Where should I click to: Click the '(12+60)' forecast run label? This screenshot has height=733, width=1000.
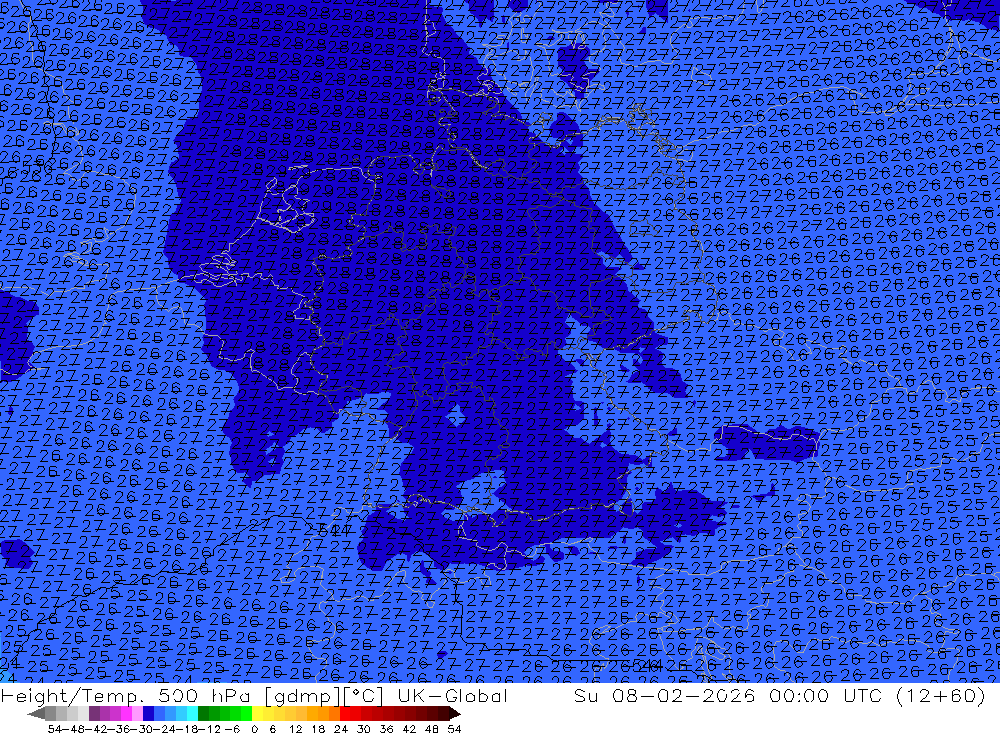pyautogui.click(x=940, y=695)
